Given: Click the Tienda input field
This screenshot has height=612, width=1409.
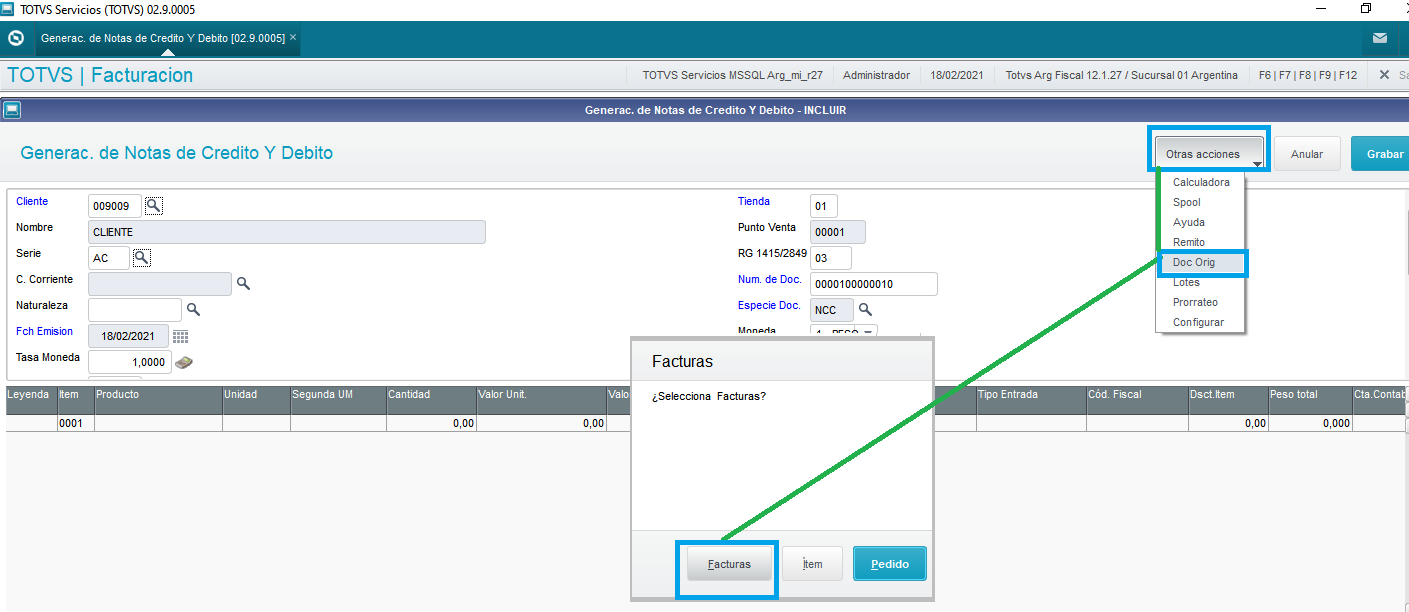Looking at the screenshot, I should click(x=824, y=206).
